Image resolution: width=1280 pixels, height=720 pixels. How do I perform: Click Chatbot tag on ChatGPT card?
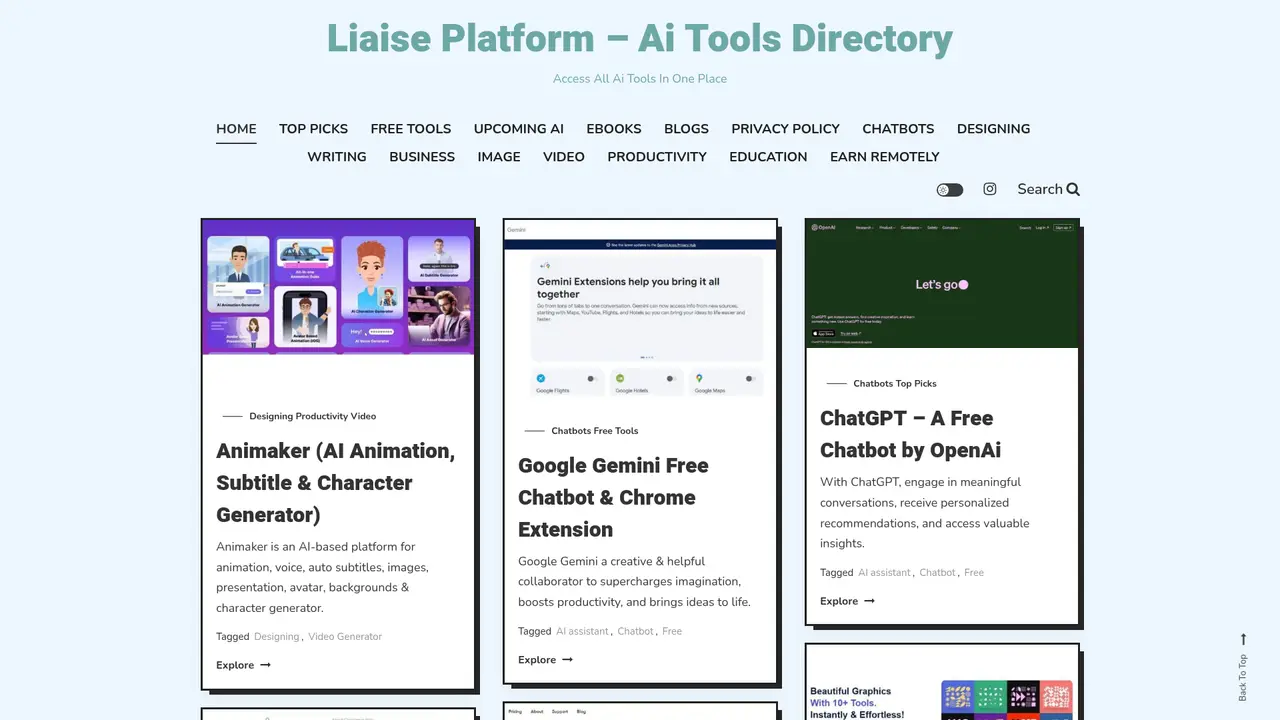tap(938, 573)
